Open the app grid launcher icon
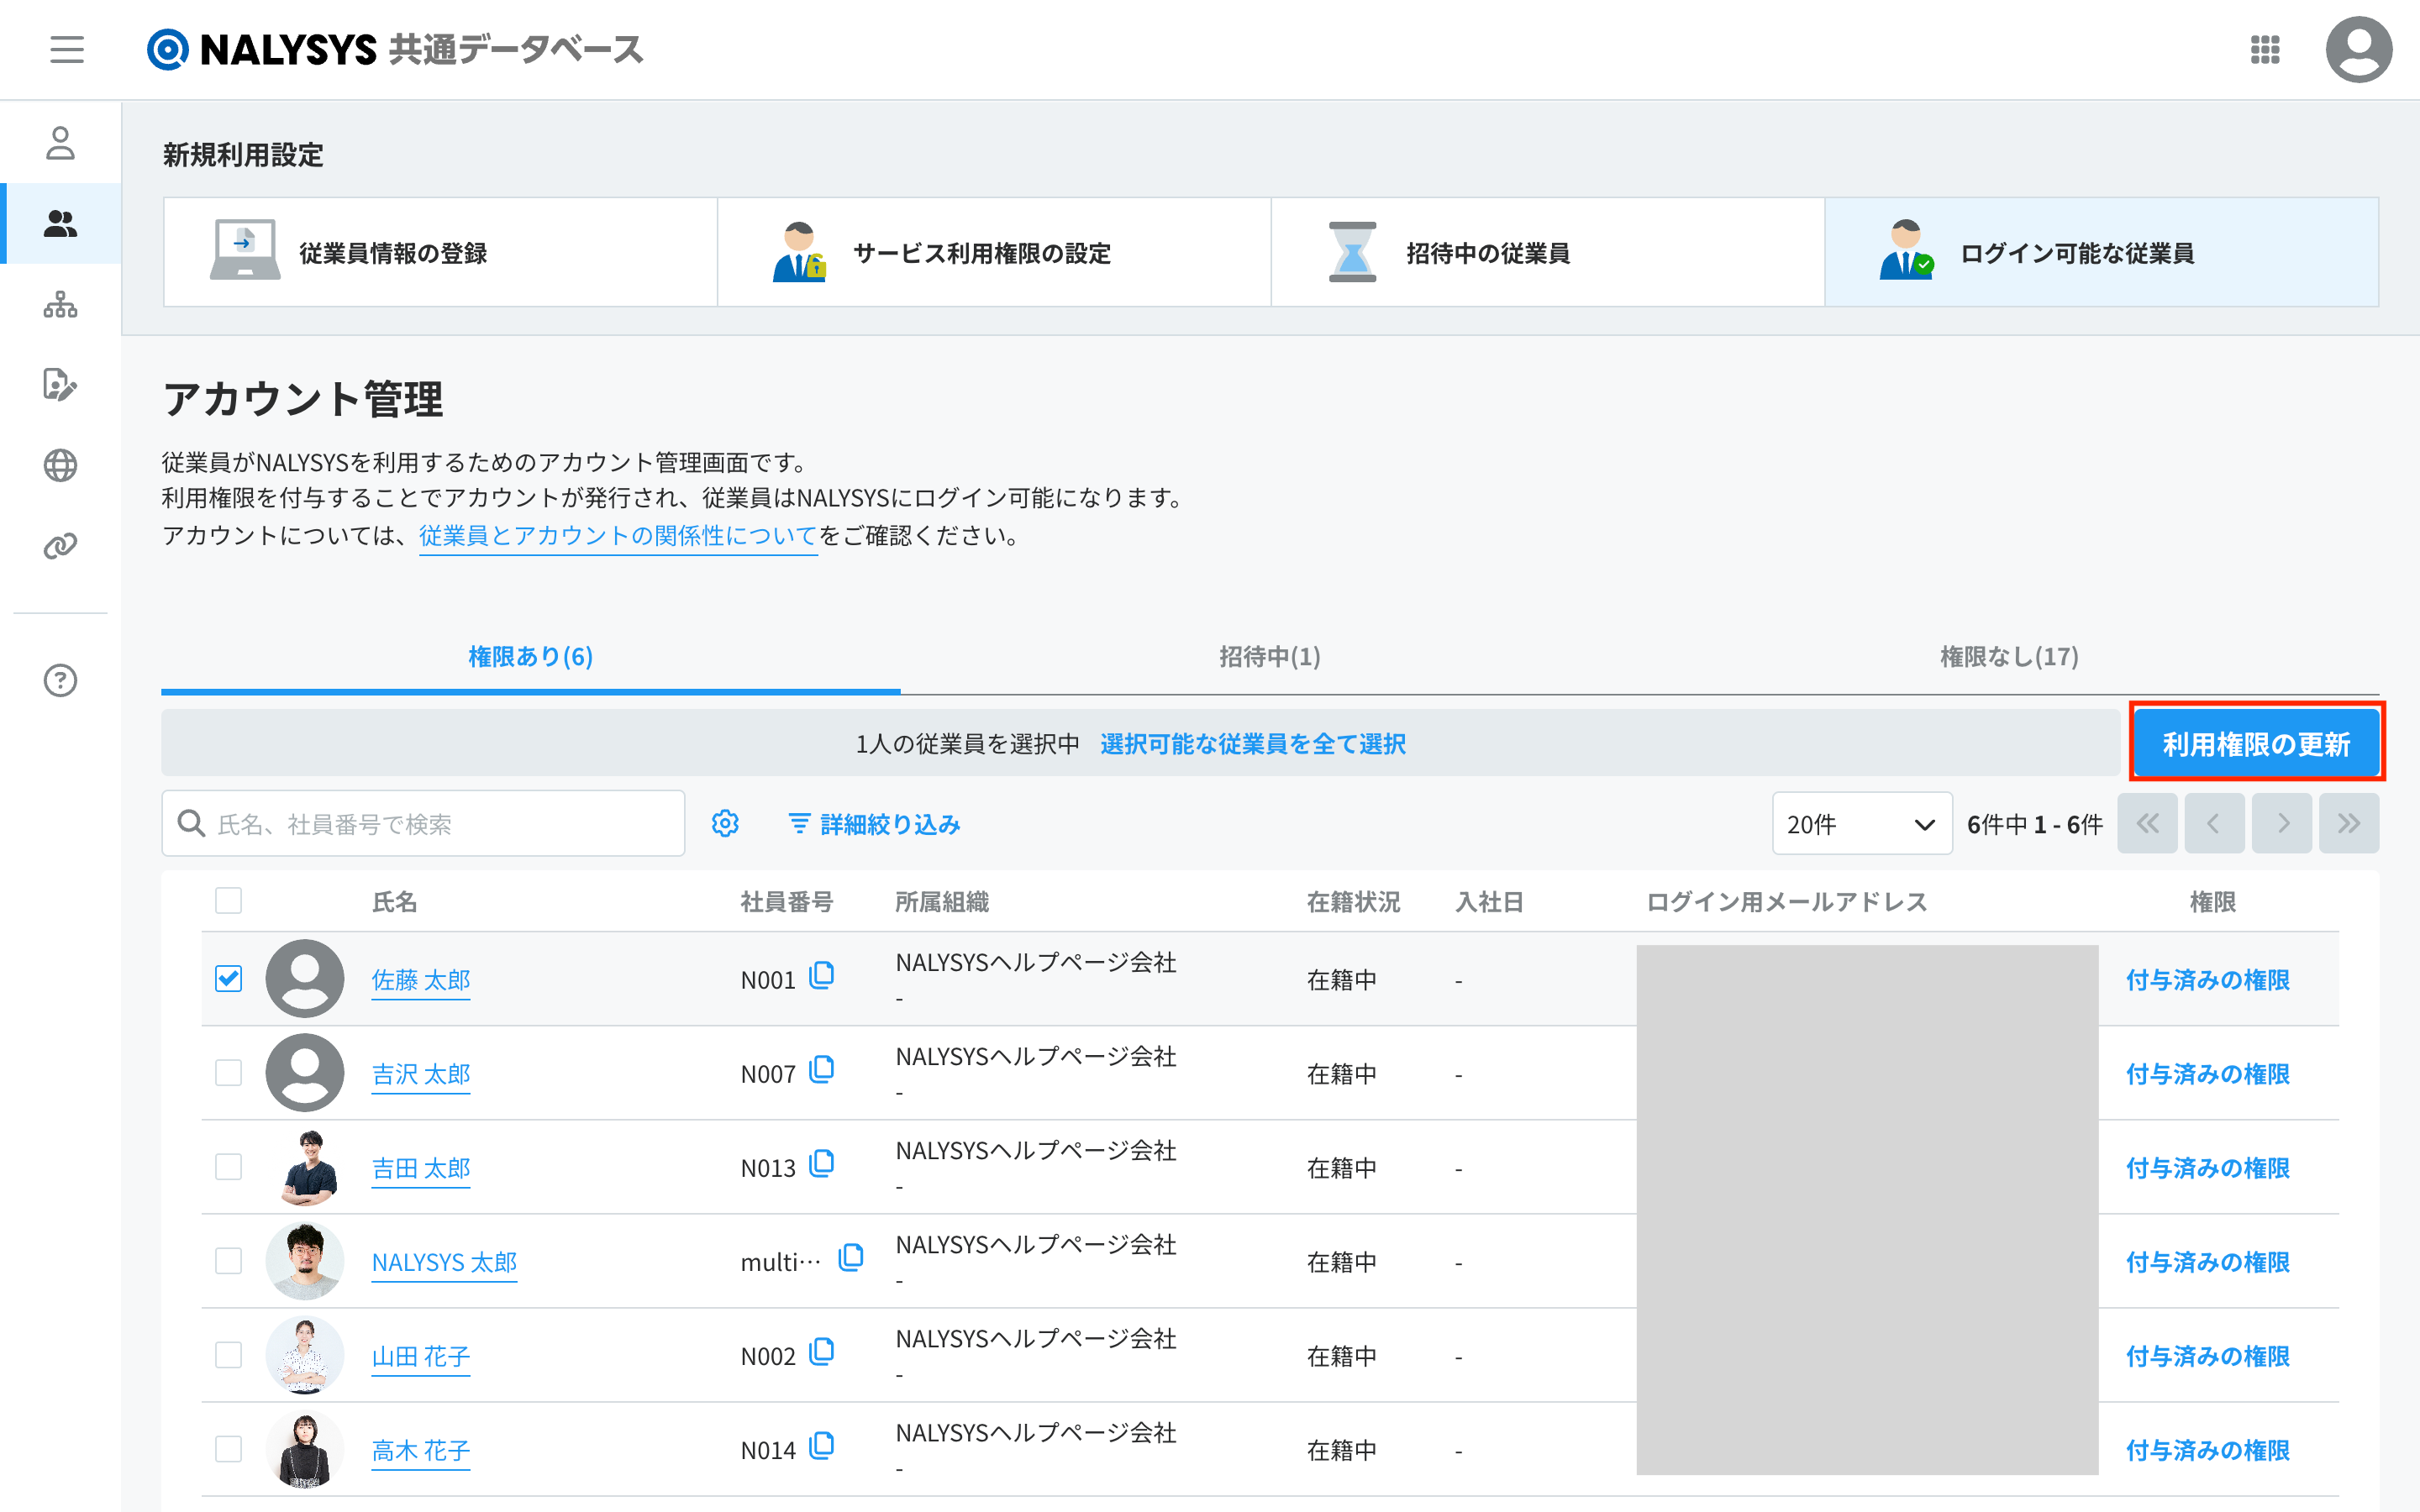Viewport: 2420px width, 1512px height. [x=2264, y=49]
